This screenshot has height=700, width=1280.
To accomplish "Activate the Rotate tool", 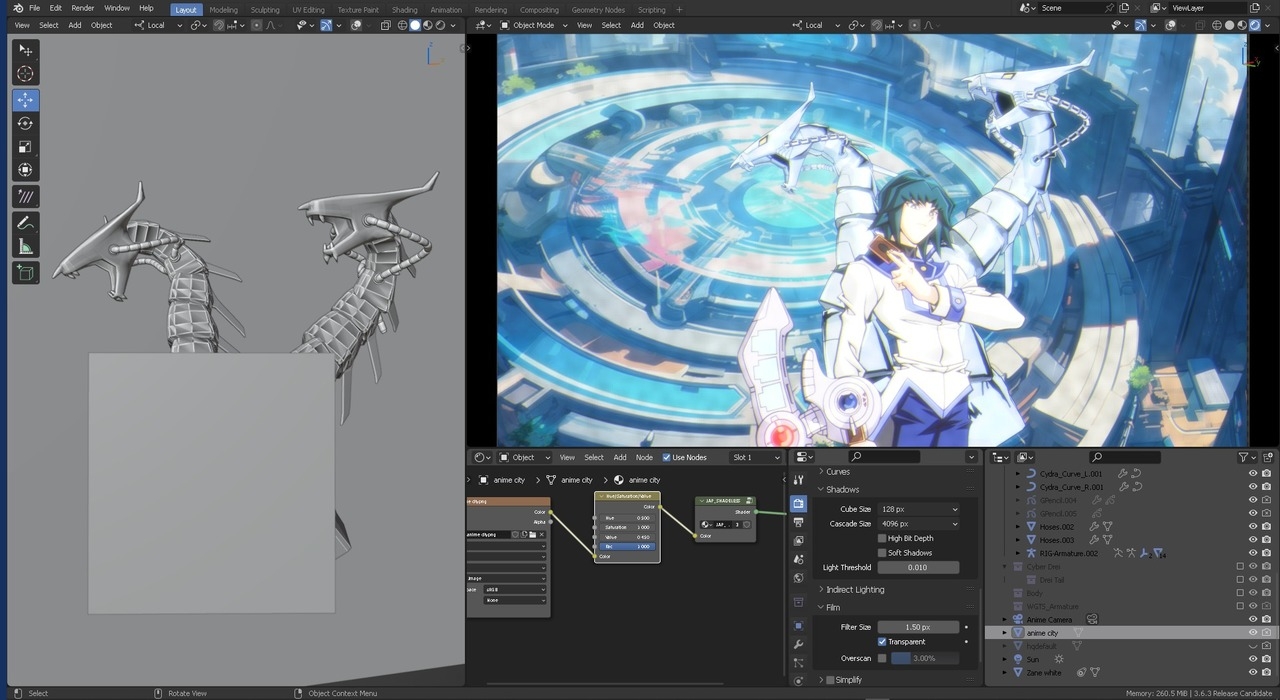I will [26, 123].
